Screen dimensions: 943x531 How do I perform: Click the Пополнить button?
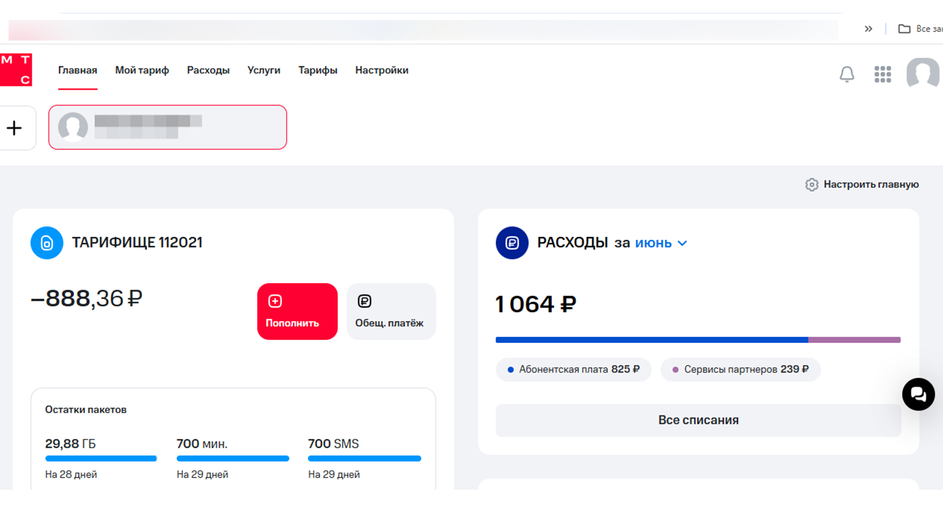tap(297, 312)
